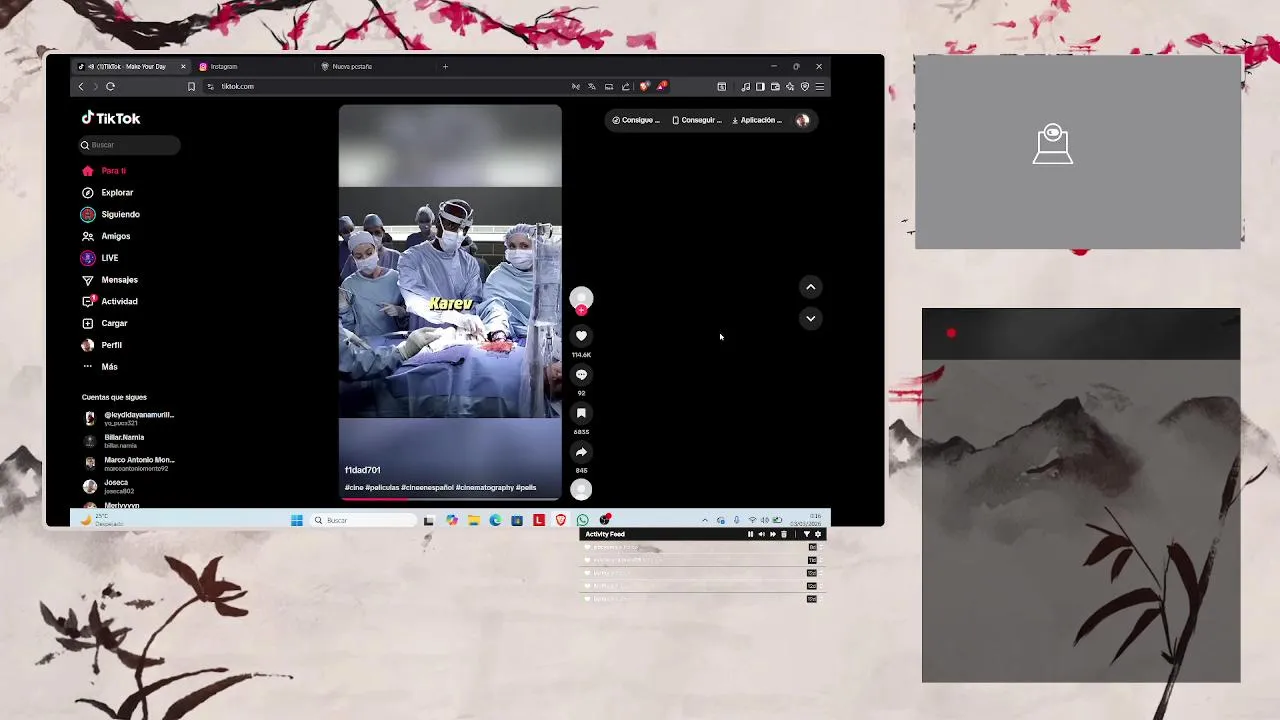Viewport: 1280px width, 720px height.
Task: Click the page share icon in address bar
Action: click(626, 87)
